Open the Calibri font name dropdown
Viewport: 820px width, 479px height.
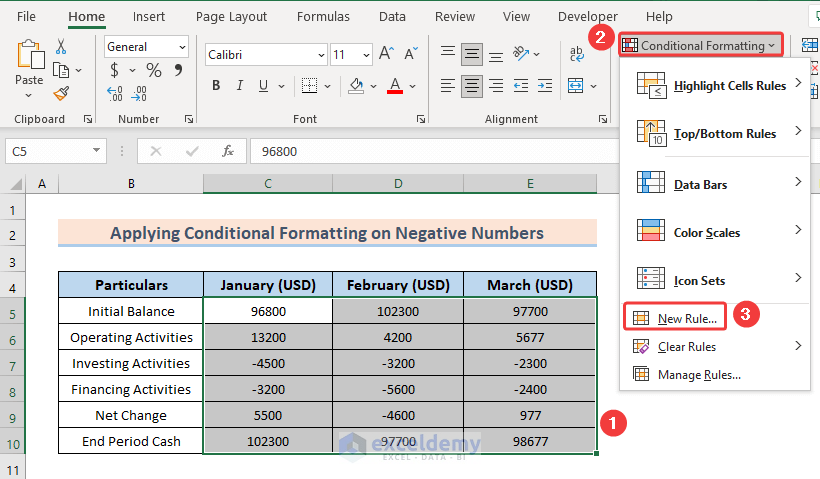321,55
